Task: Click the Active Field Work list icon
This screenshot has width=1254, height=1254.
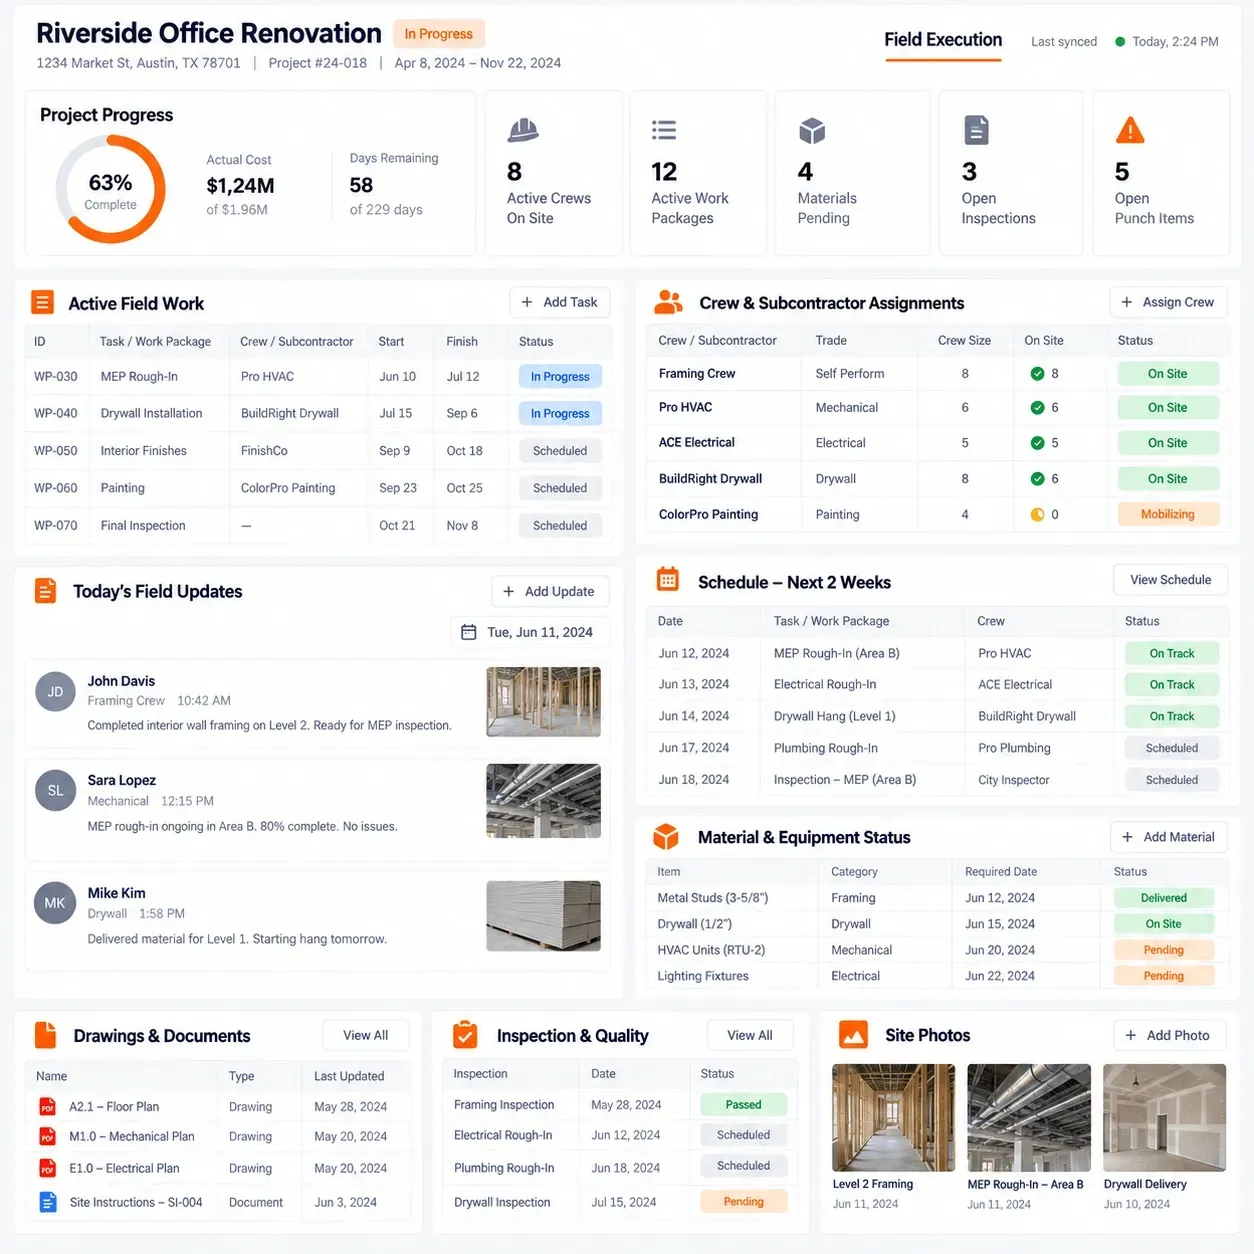Action: pyautogui.click(x=42, y=302)
